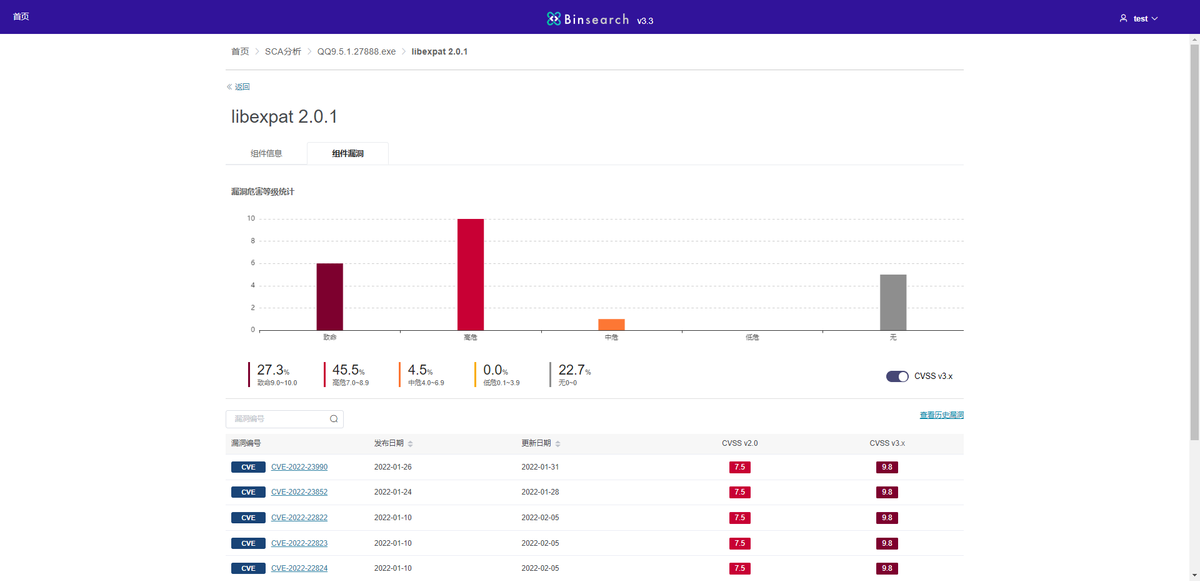Click the 高危 red chart bar
This screenshot has height=581, width=1200.
pyautogui.click(x=471, y=274)
